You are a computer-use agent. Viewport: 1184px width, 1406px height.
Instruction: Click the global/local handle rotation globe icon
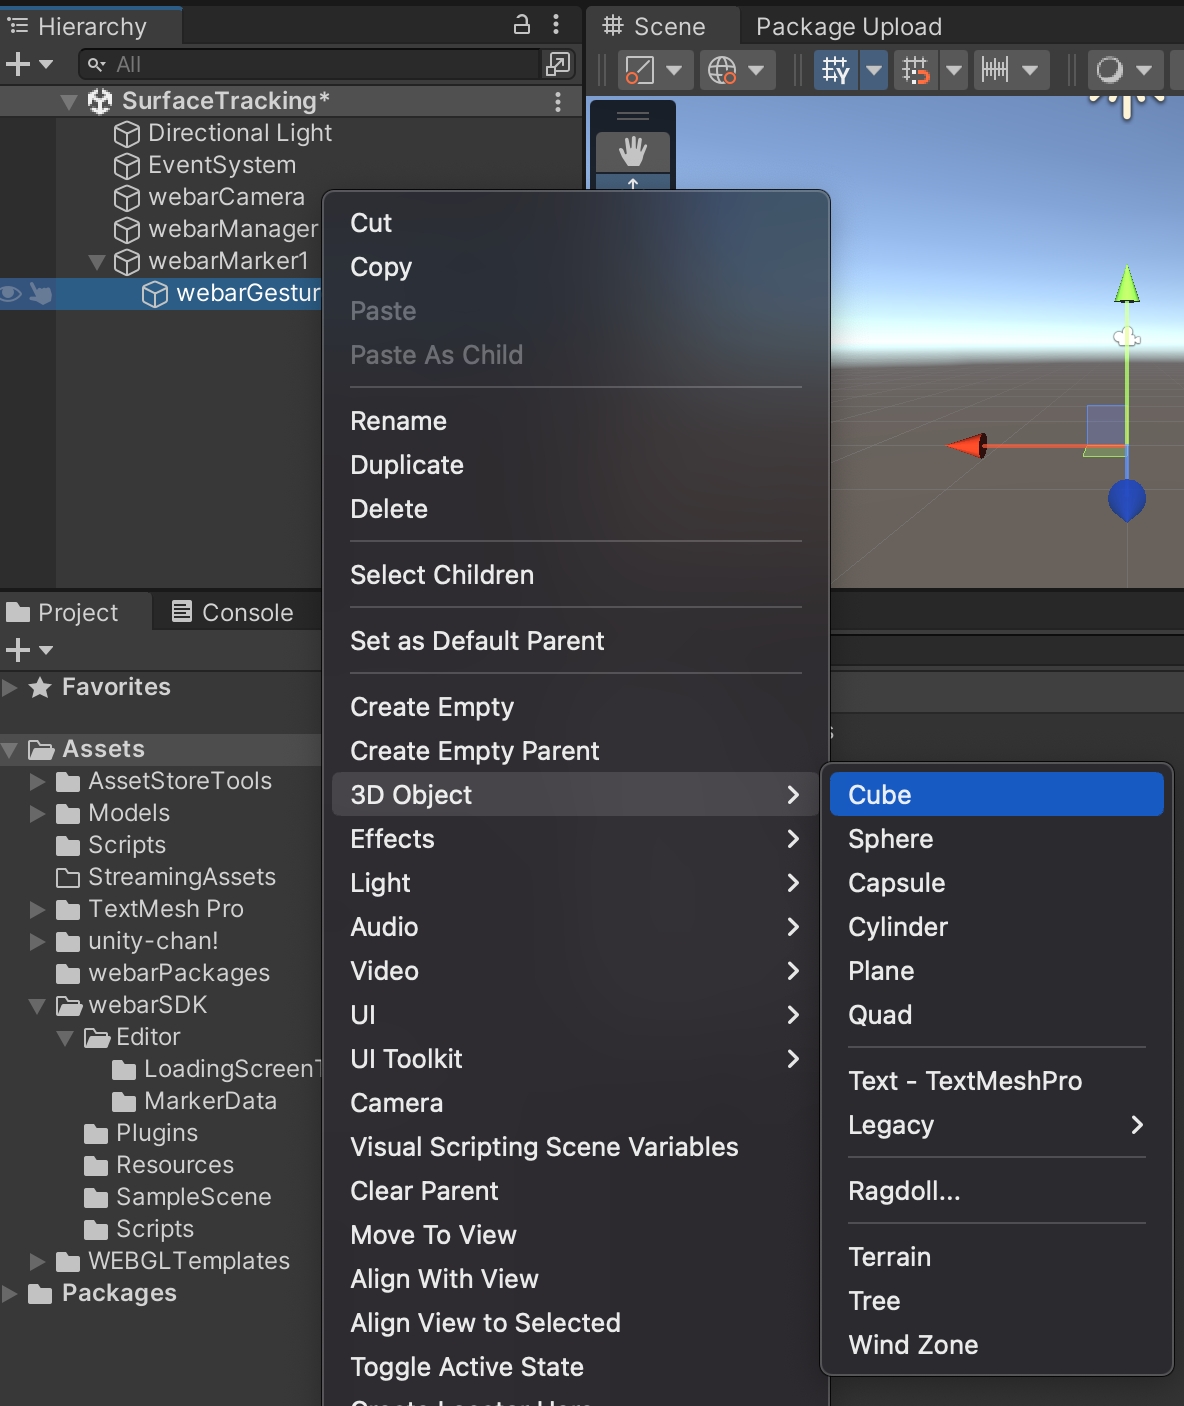tap(722, 70)
